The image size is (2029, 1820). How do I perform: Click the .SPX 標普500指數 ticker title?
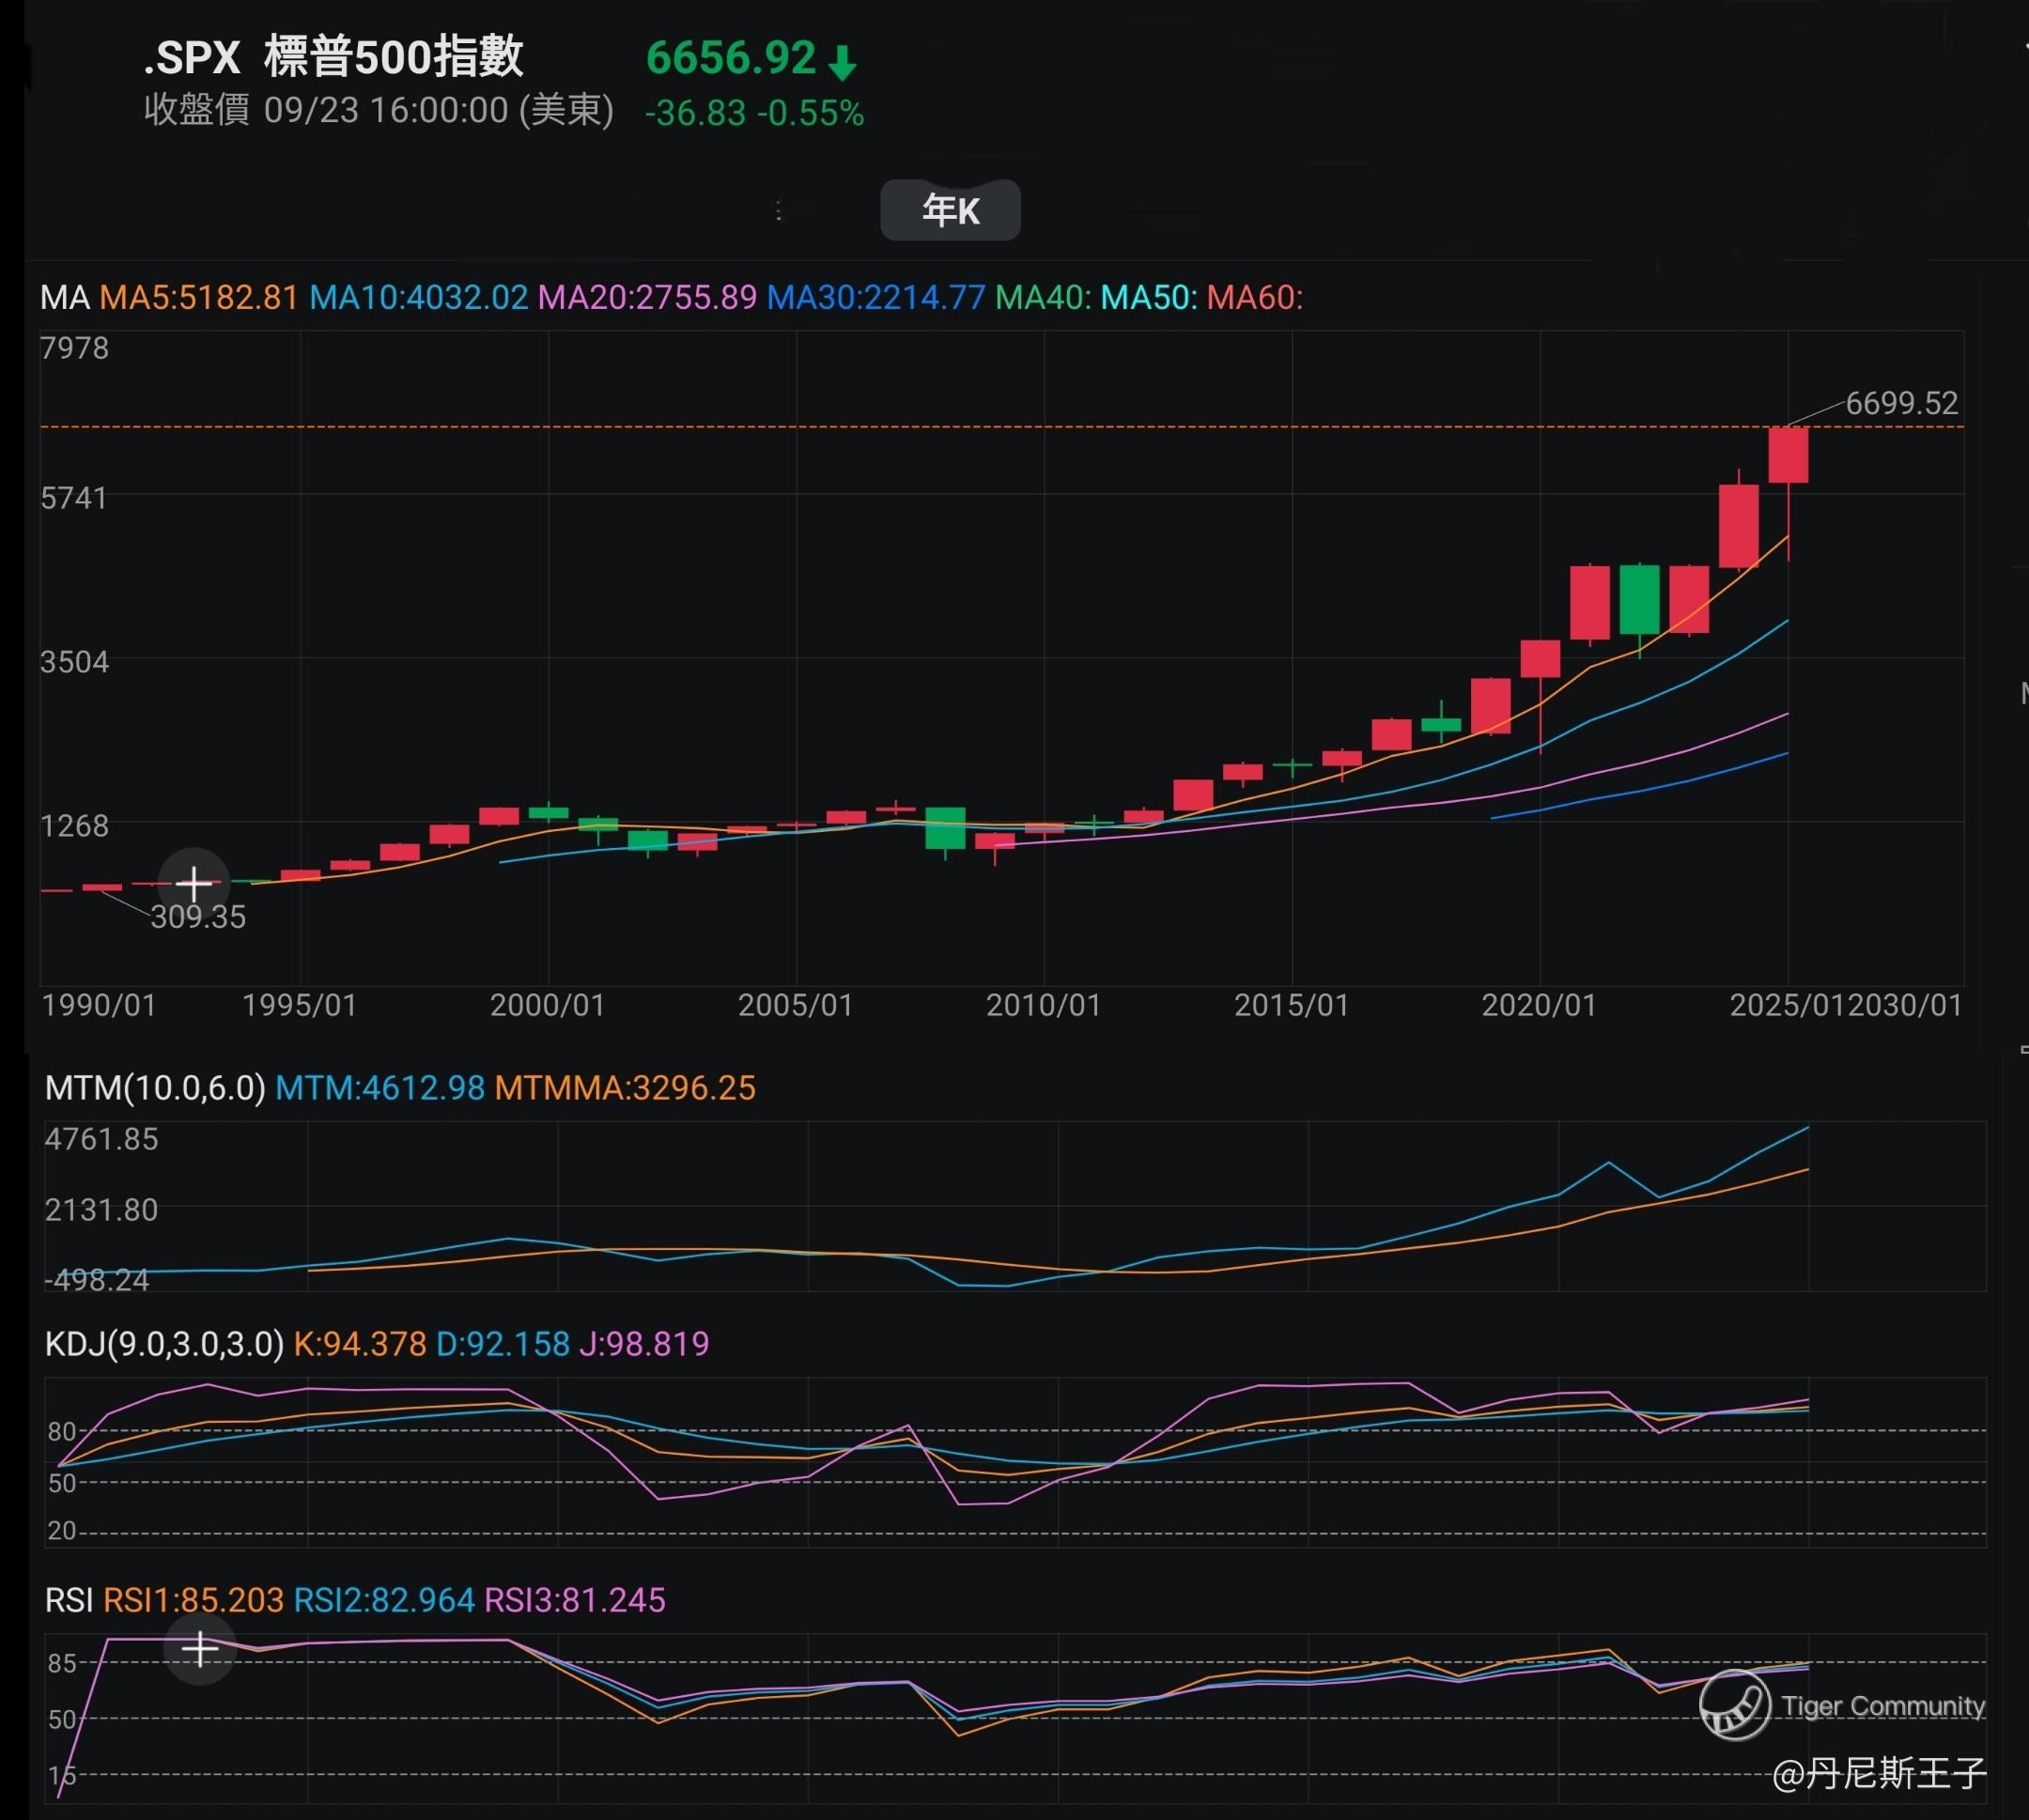333,58
